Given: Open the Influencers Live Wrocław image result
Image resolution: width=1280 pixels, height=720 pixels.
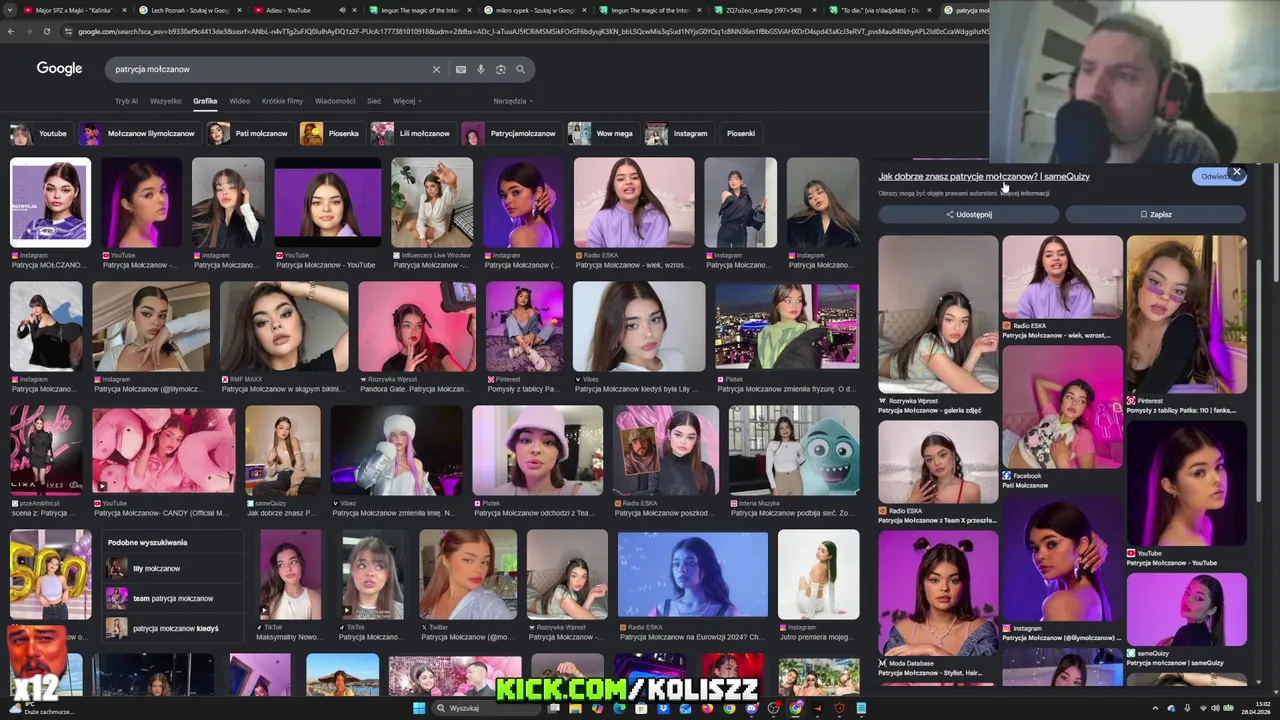Looking at the screenshot, I should click(432, 202).
